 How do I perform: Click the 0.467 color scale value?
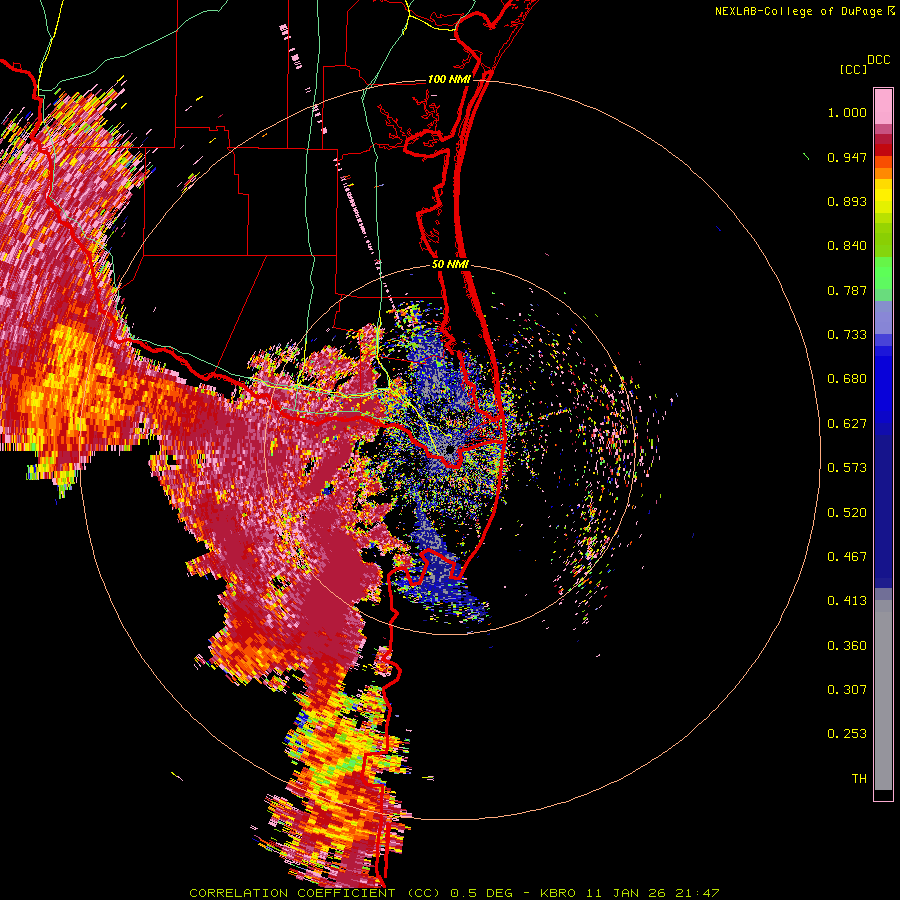point(847,557)
